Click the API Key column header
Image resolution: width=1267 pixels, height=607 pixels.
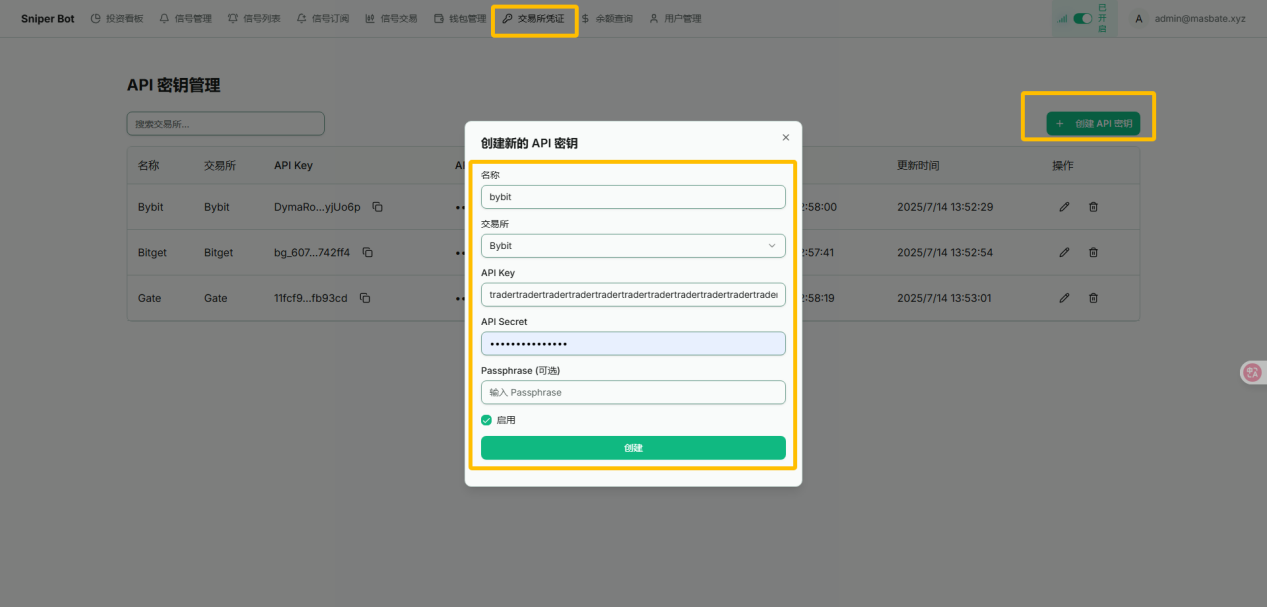(x=294, y=165)
